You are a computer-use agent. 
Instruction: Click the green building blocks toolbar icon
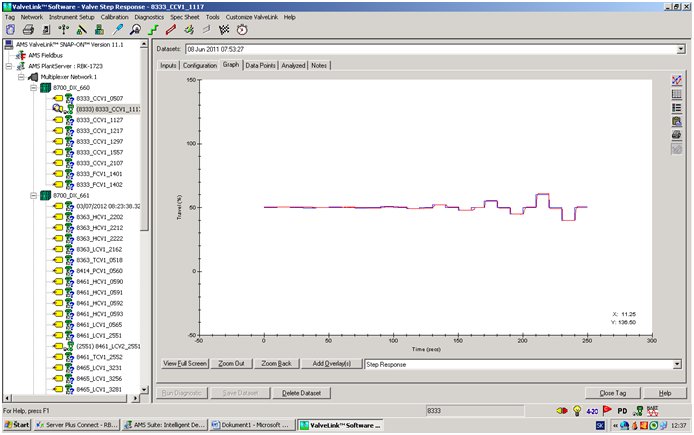click(100, 30)
